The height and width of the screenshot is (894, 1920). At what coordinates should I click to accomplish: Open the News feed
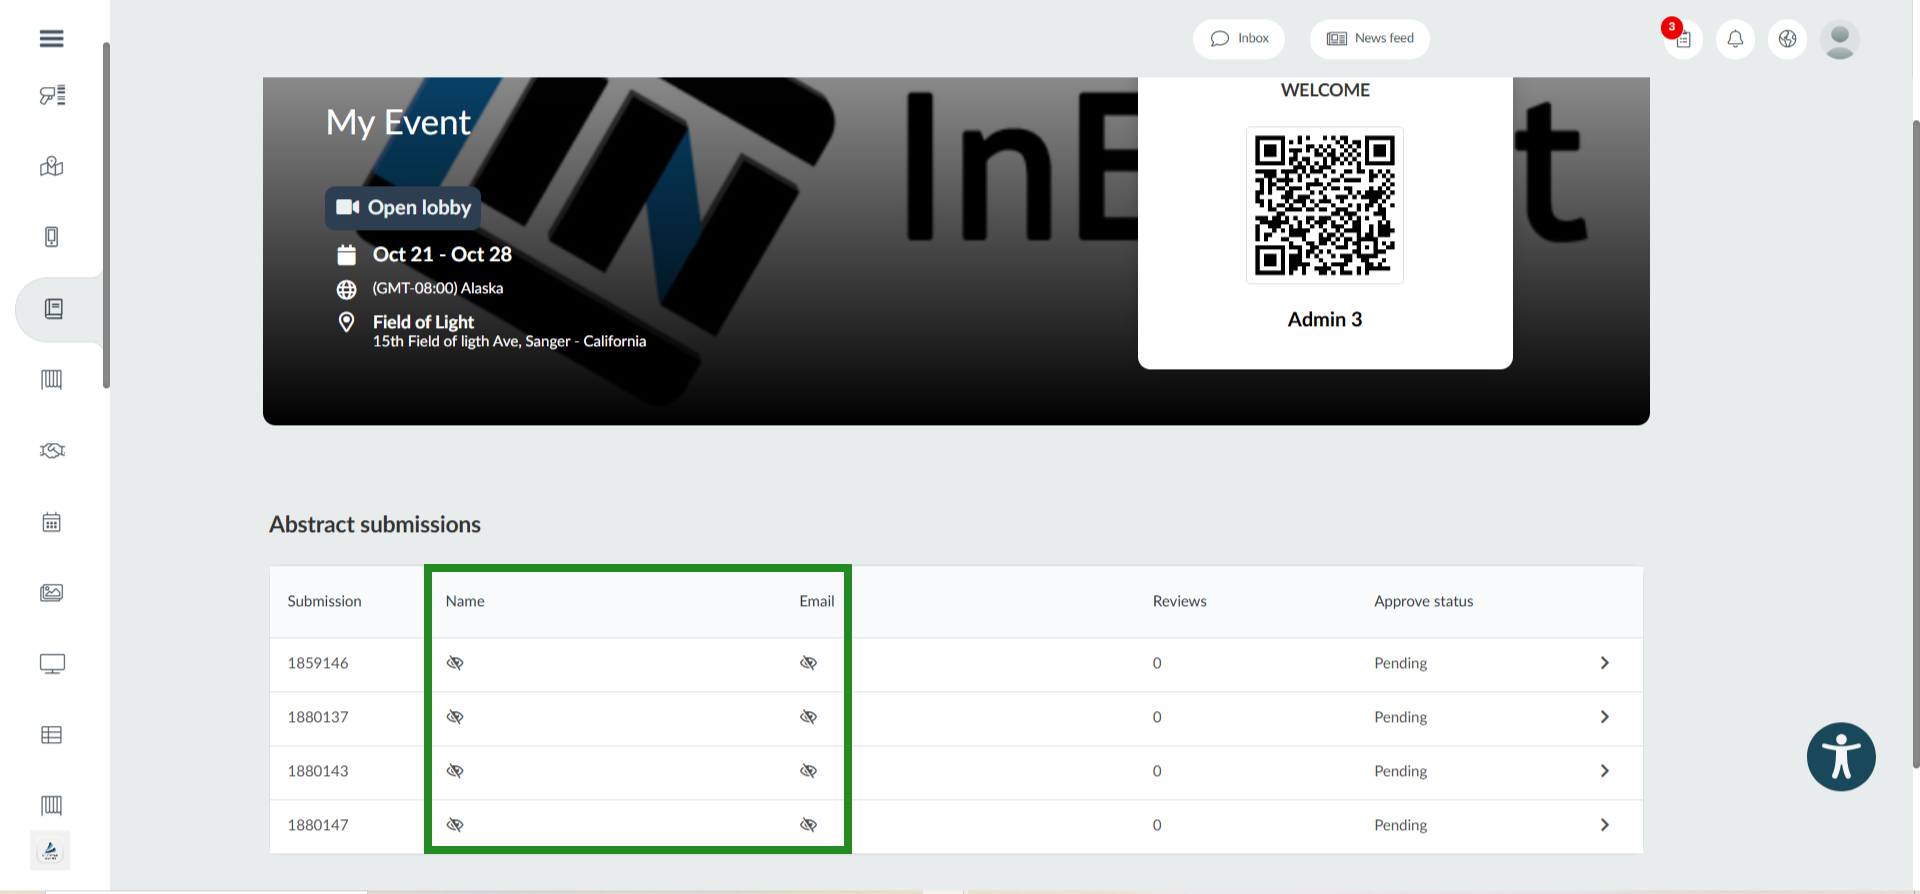coord(1370,39)
